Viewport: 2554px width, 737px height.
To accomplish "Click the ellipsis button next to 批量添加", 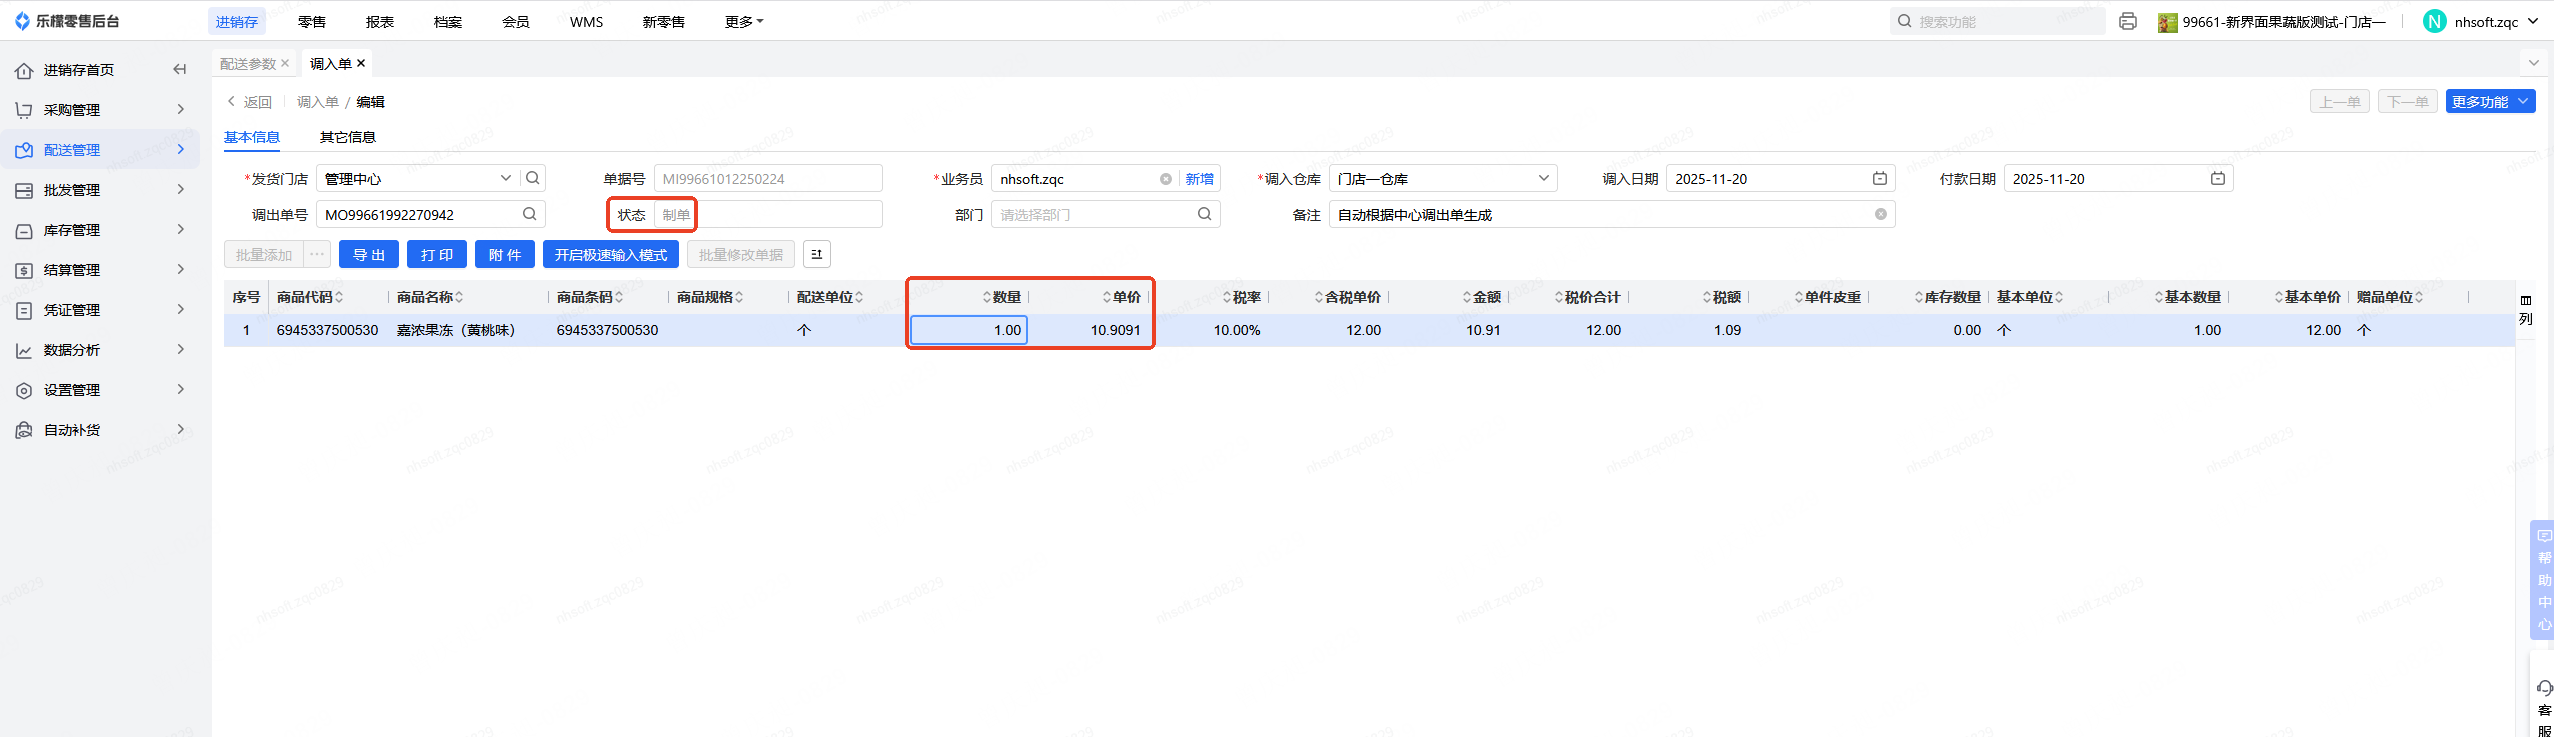I will click(x=317, y=254).
